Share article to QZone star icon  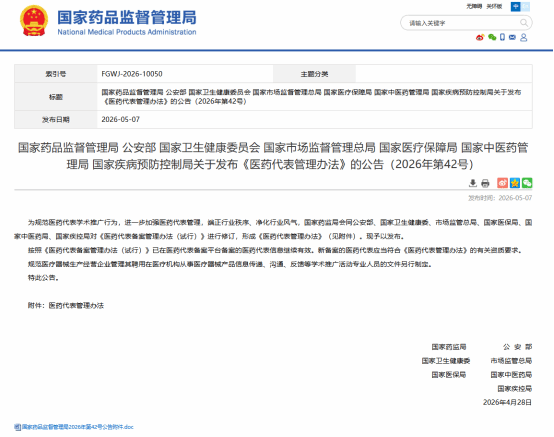(515, 183)
